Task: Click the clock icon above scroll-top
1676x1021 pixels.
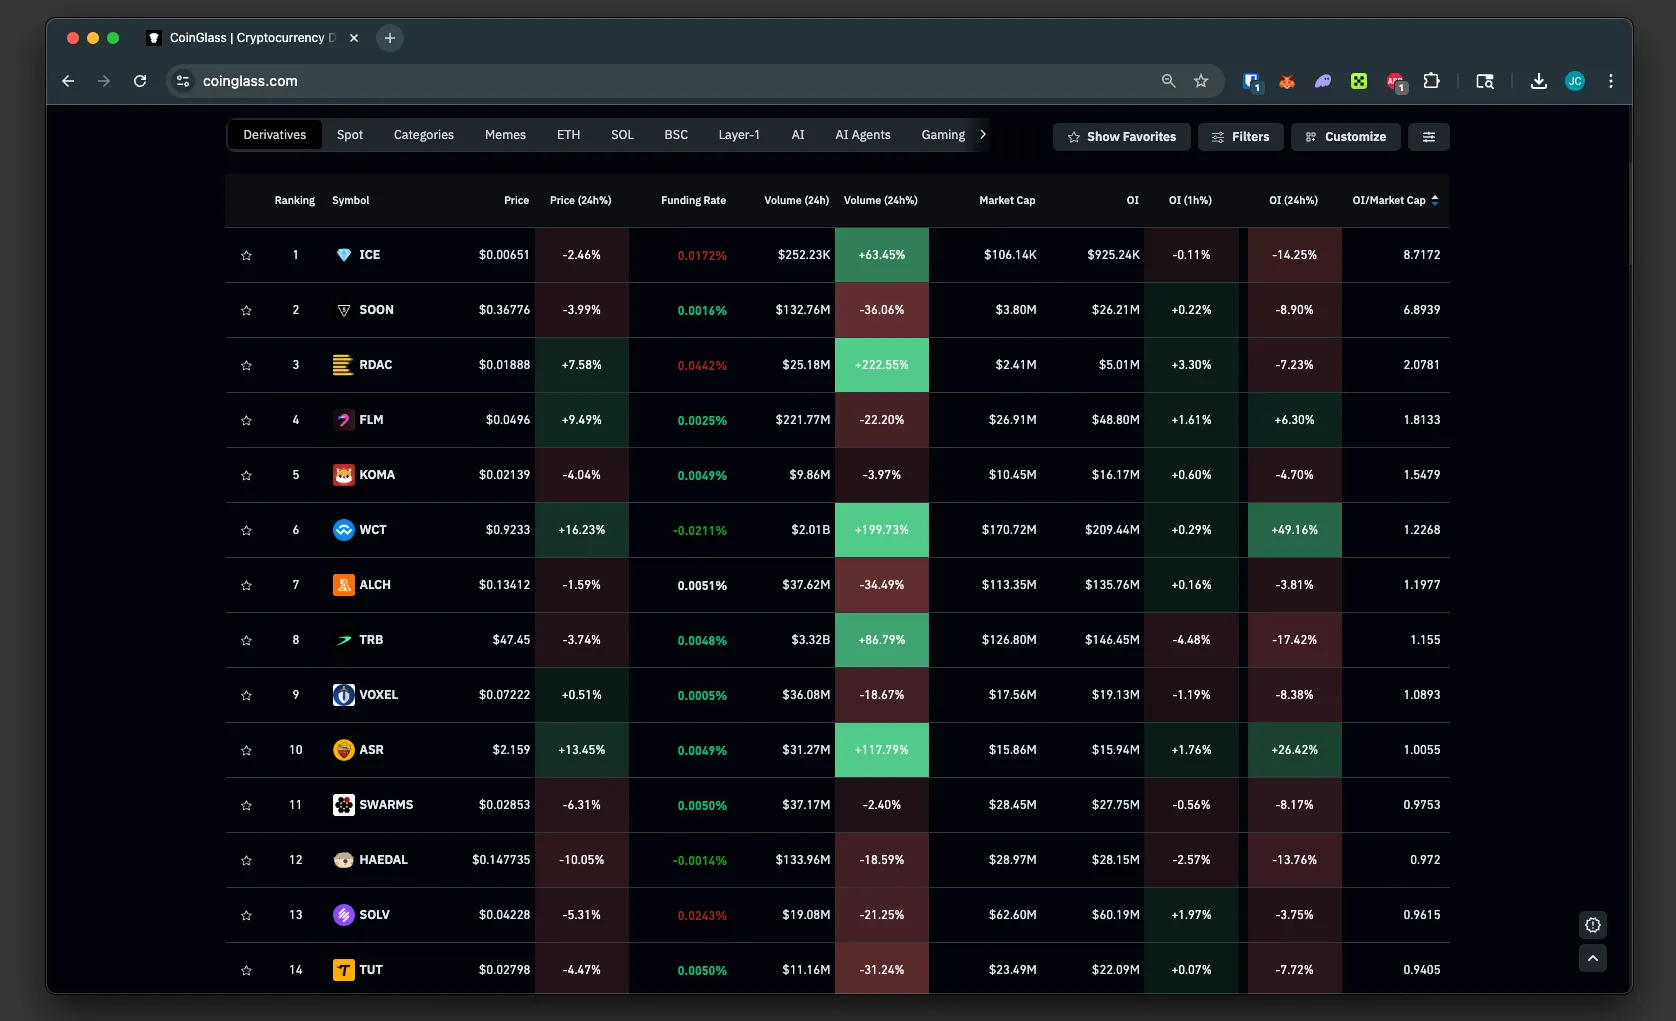Action: [x=1592, y=925]
